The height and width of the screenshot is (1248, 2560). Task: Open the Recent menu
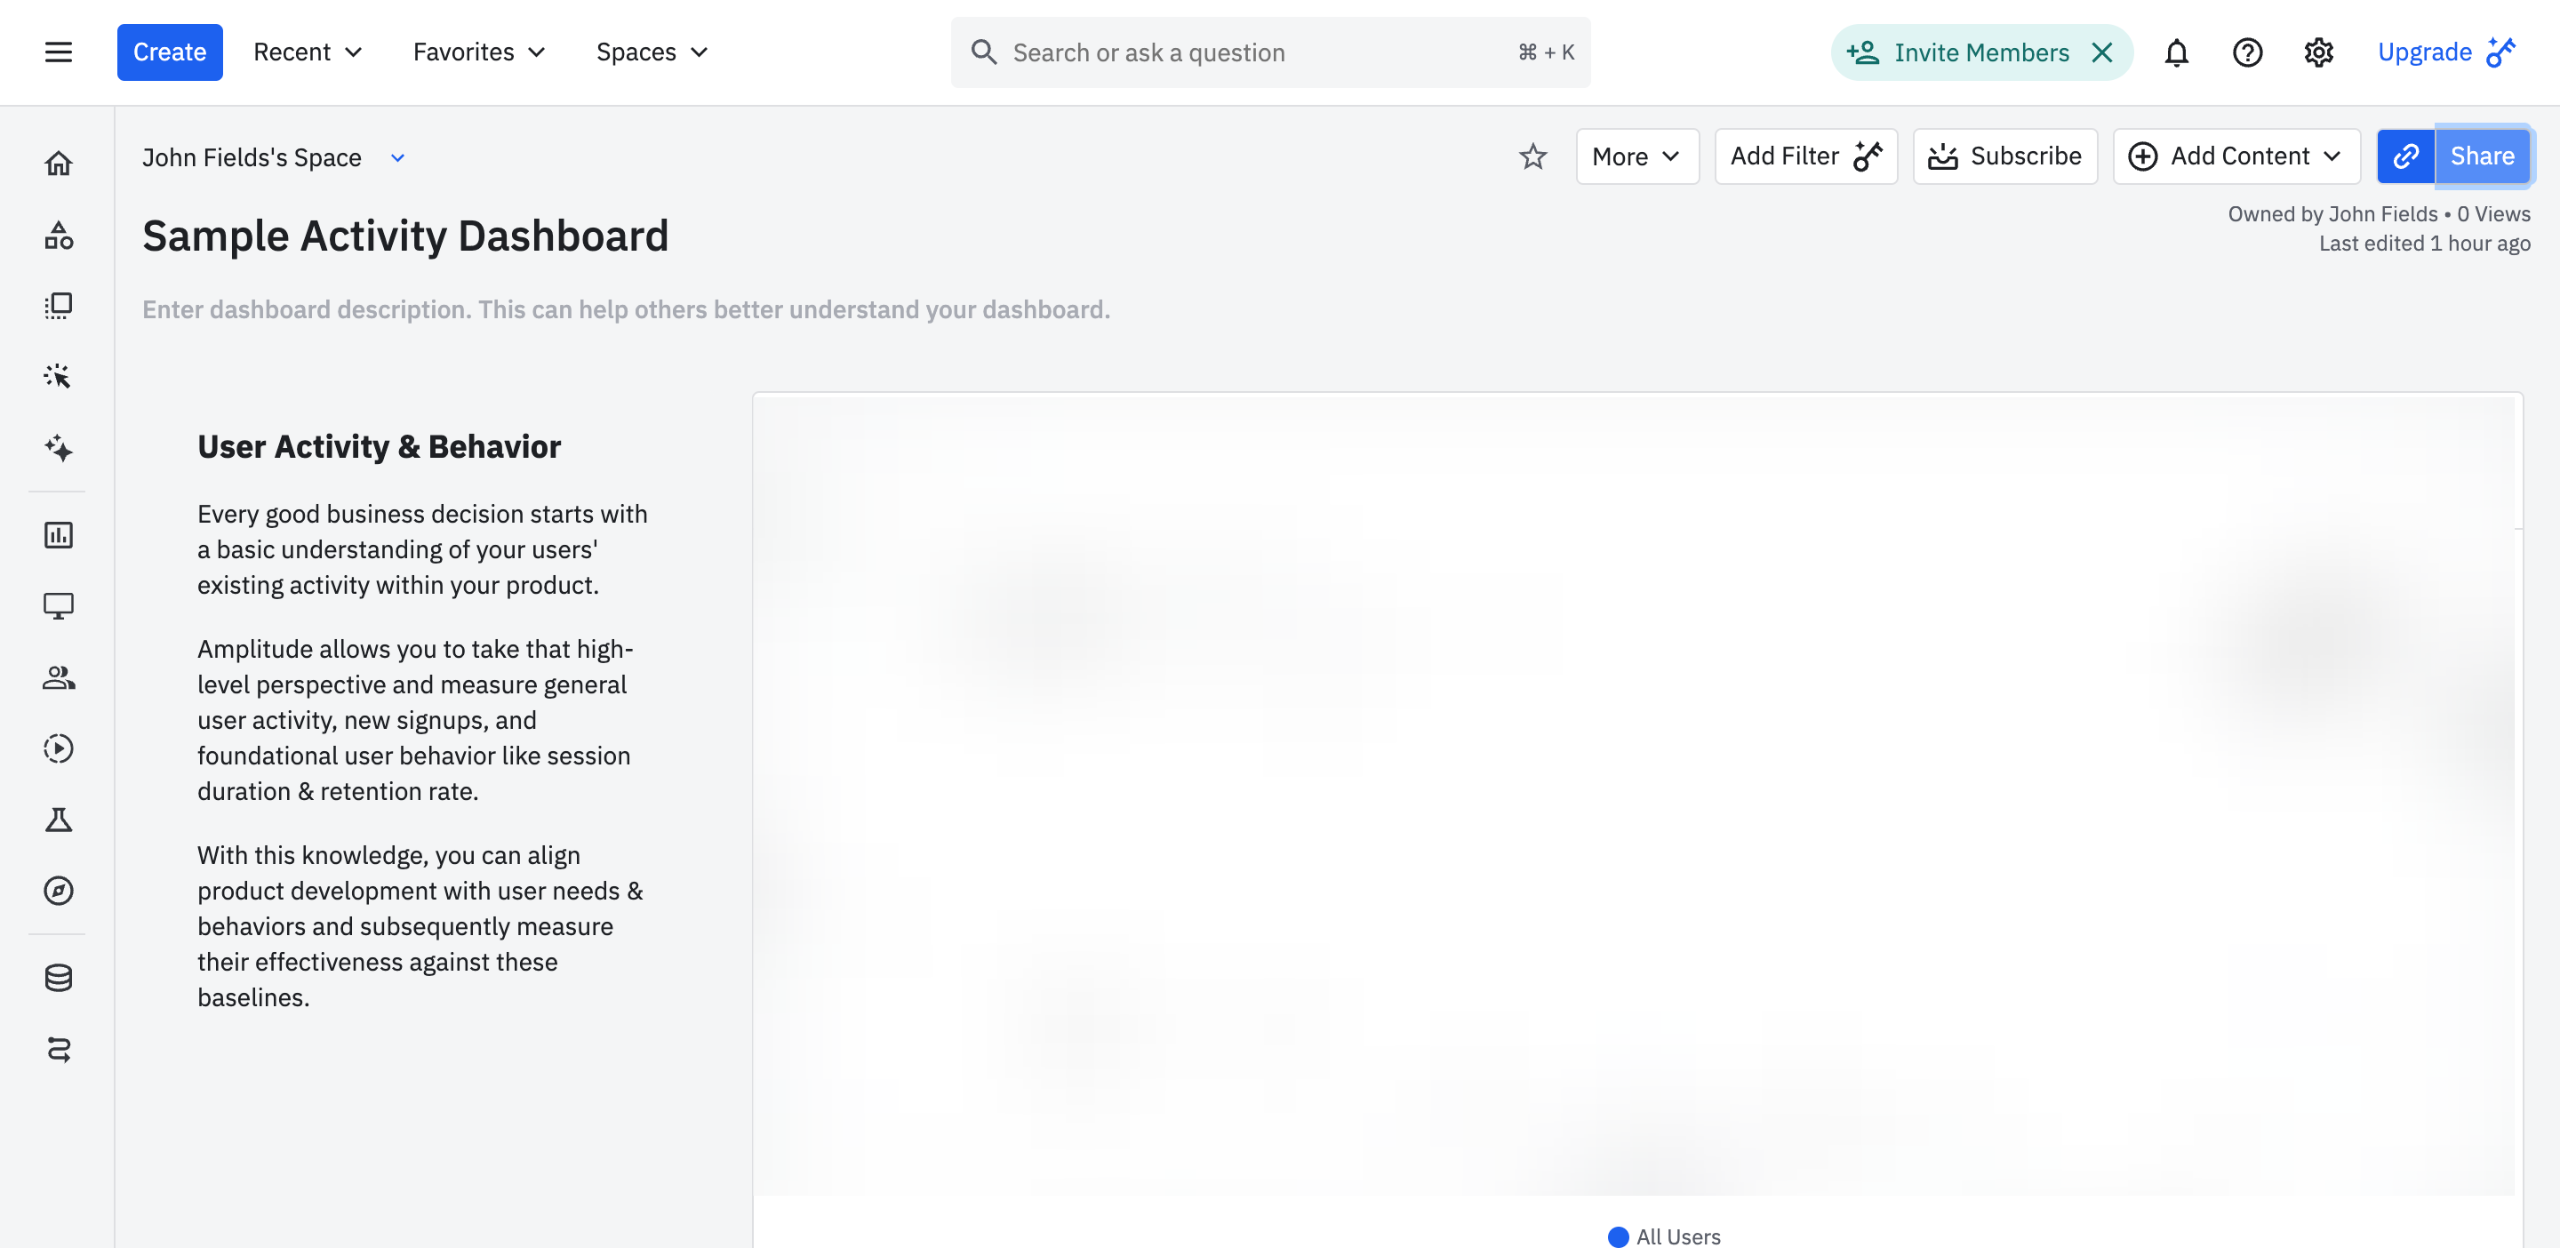point(307,52)
